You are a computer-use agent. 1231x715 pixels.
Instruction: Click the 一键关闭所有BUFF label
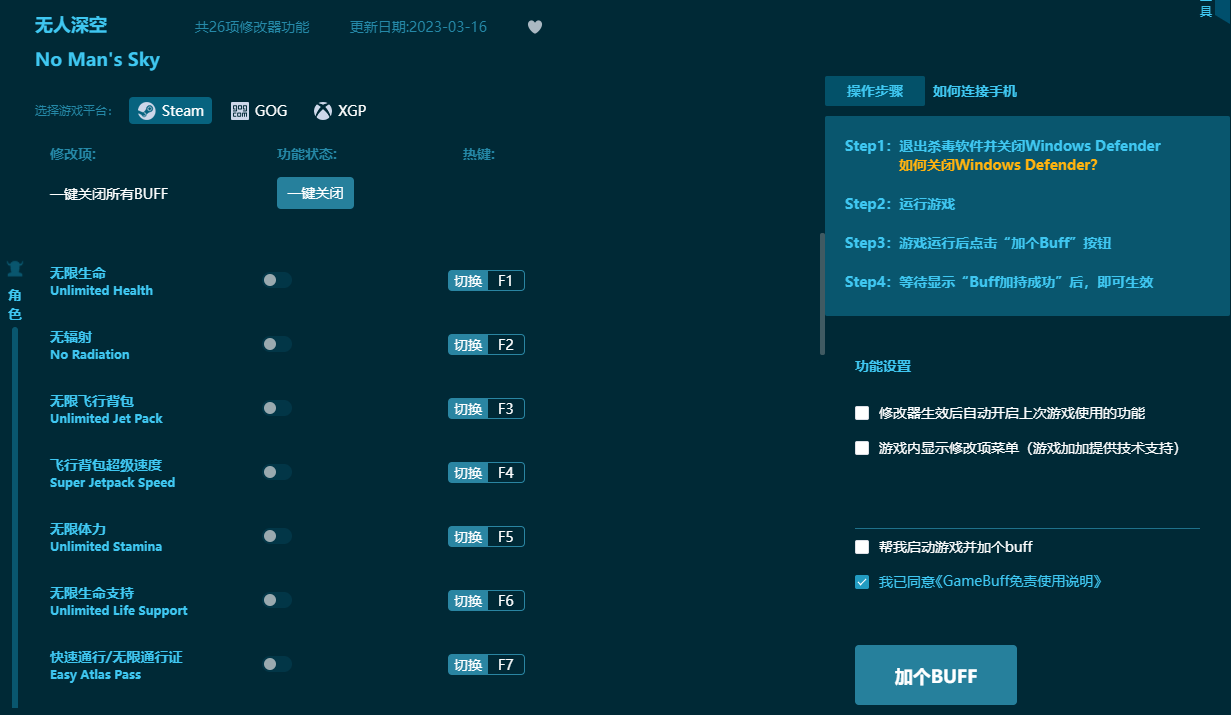click(109, 194)
